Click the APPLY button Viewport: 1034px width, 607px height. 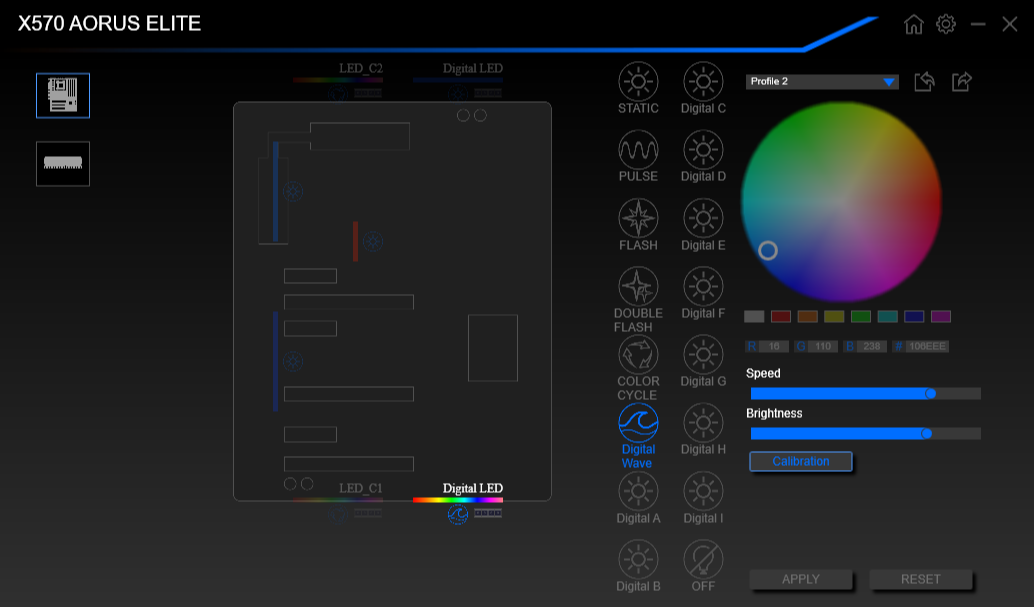point(801,579)
